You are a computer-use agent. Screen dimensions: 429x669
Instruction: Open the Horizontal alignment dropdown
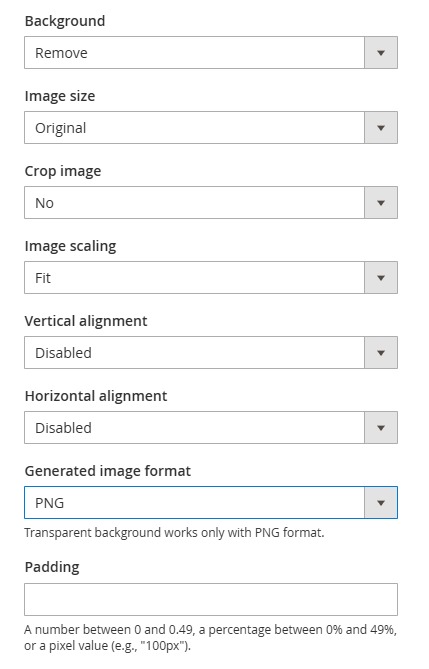pos(210,428)
